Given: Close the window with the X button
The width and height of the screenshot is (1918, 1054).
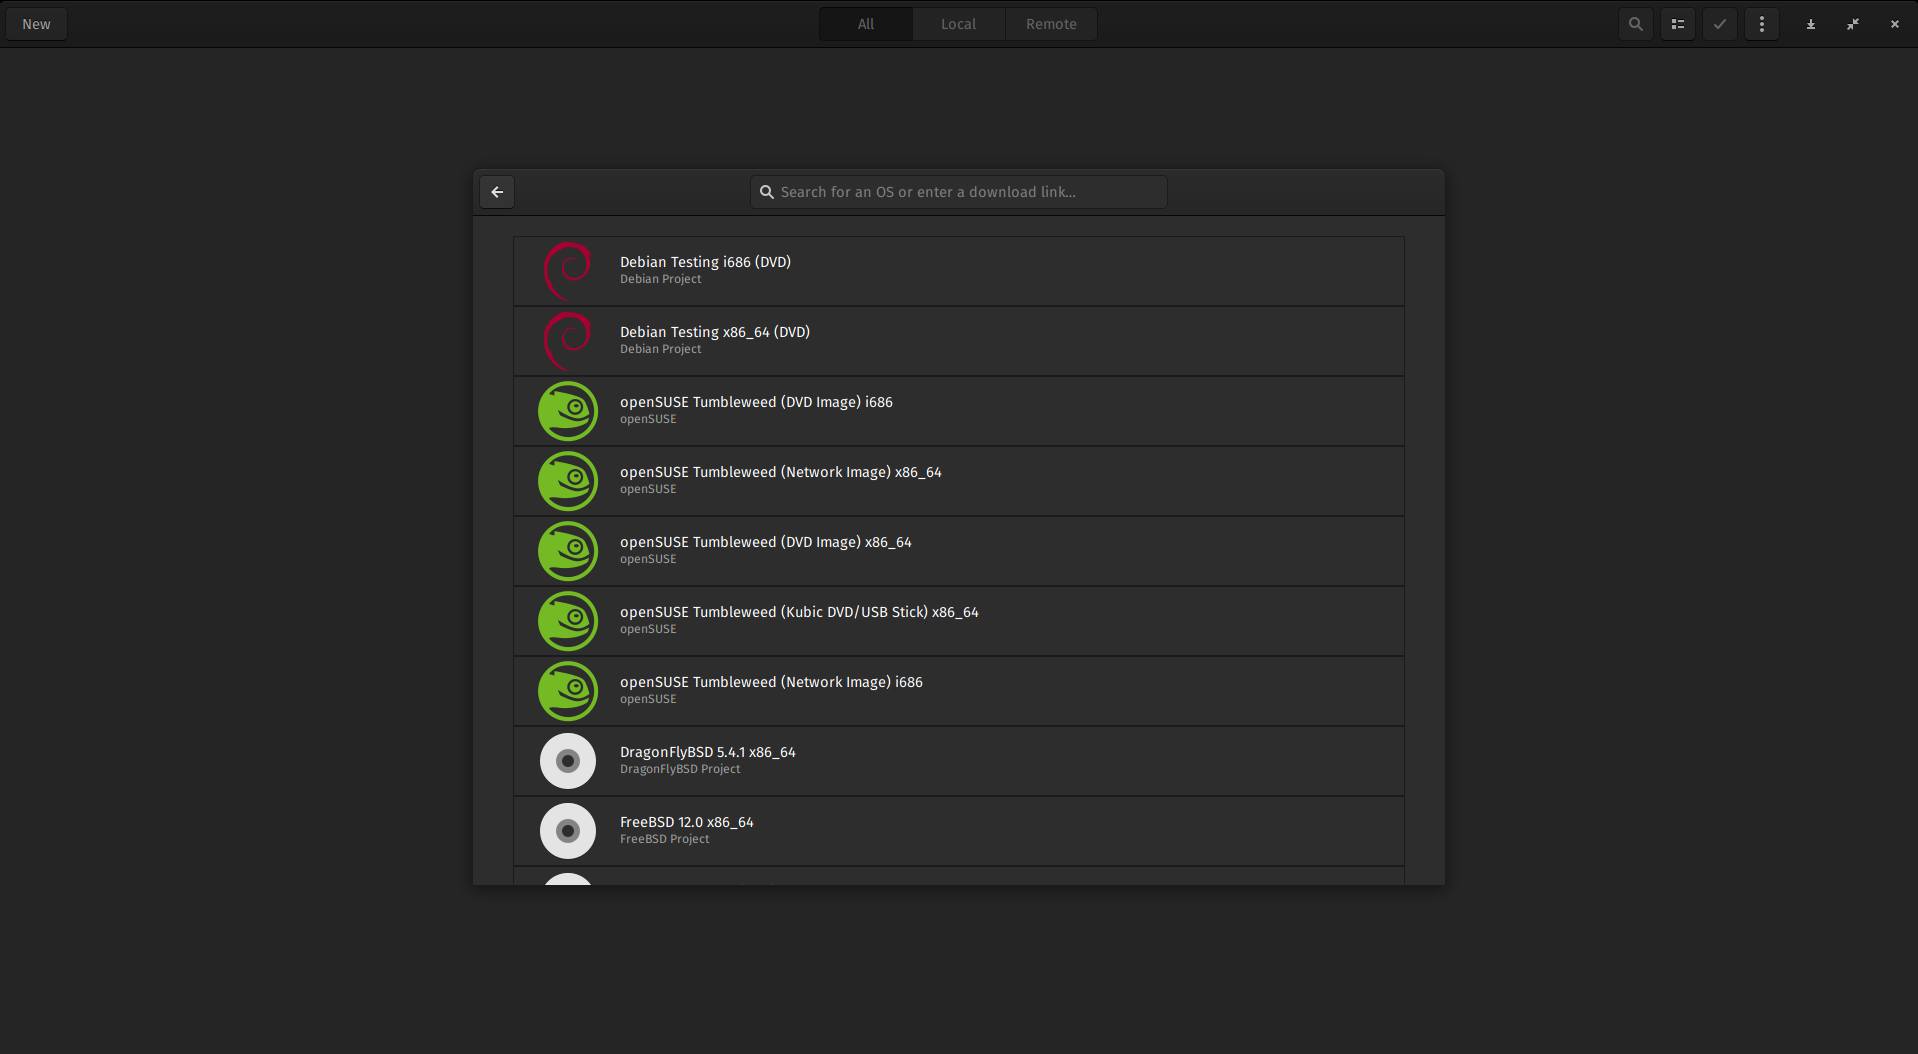Looking at the screenshot, I should pyautogui.click(x=1894, y=24).
